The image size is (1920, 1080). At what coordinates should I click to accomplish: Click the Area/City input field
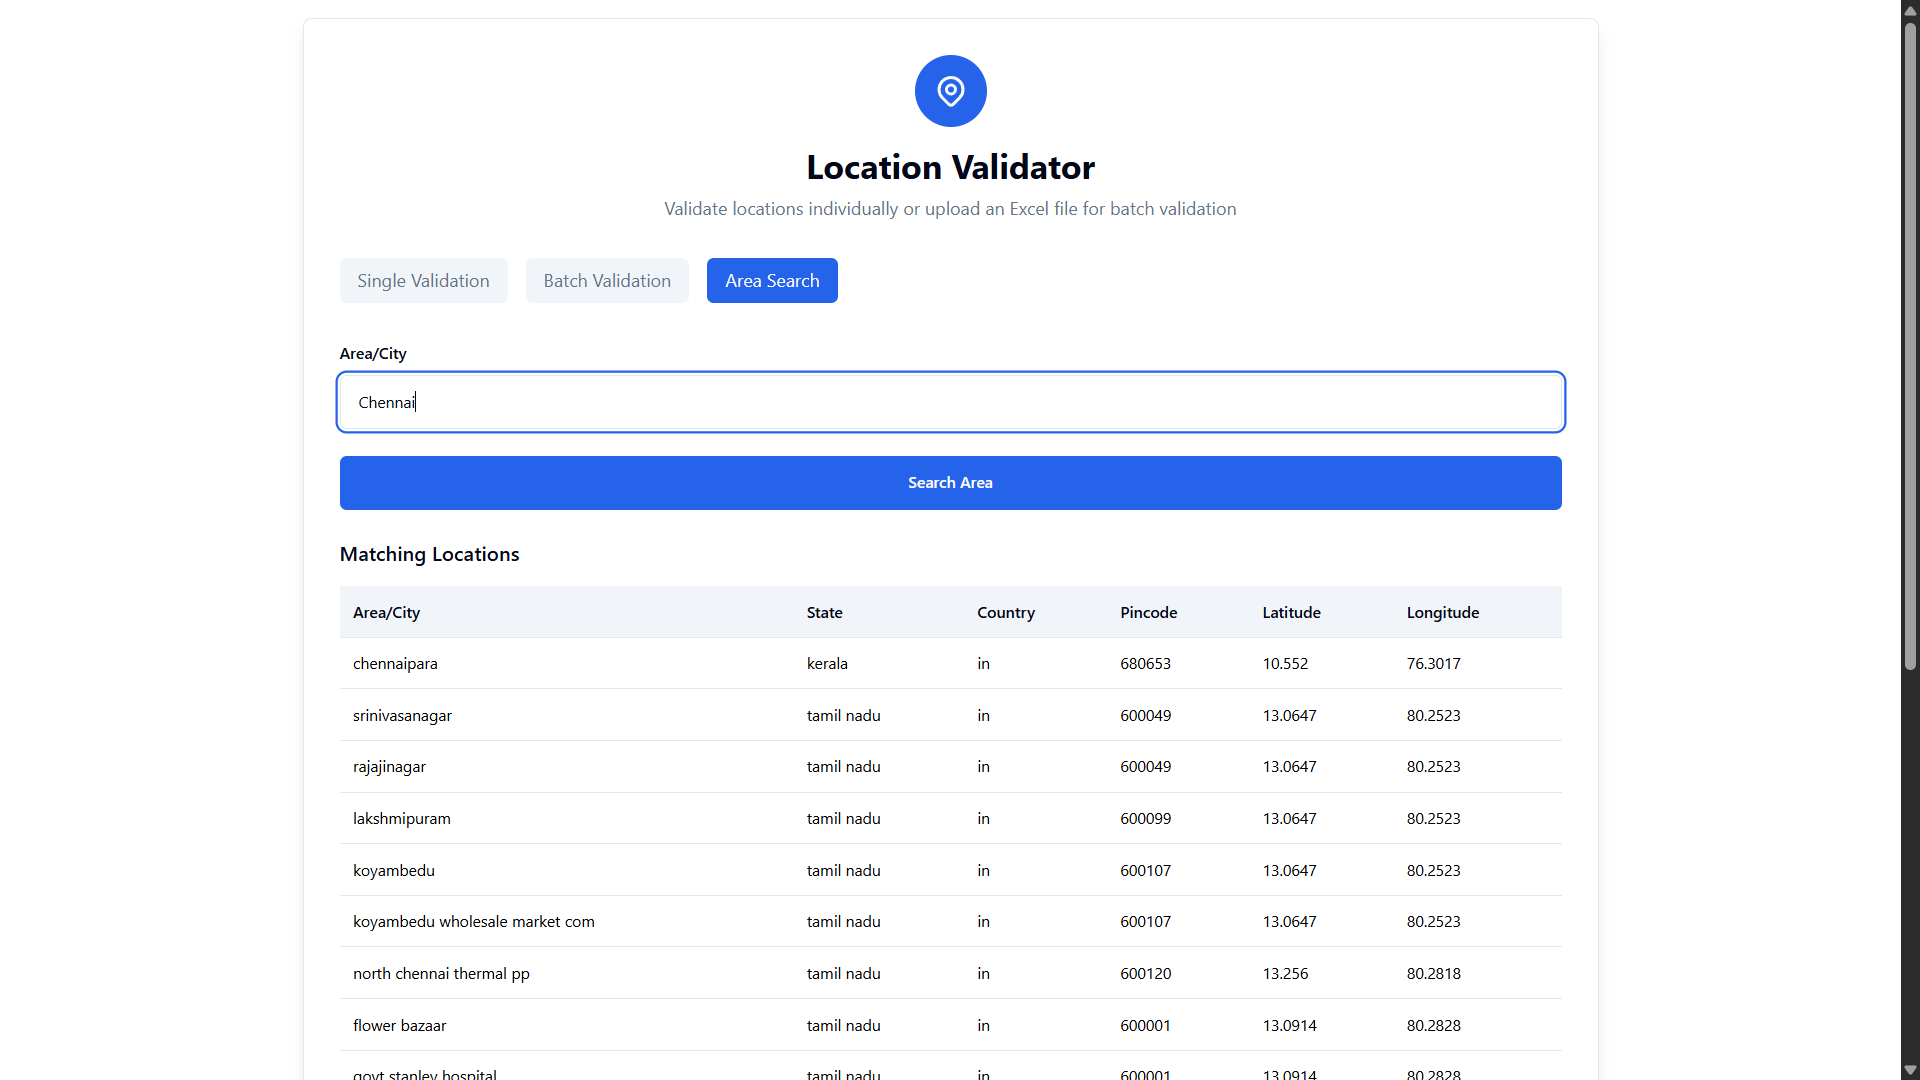click(x=949, y=402)
